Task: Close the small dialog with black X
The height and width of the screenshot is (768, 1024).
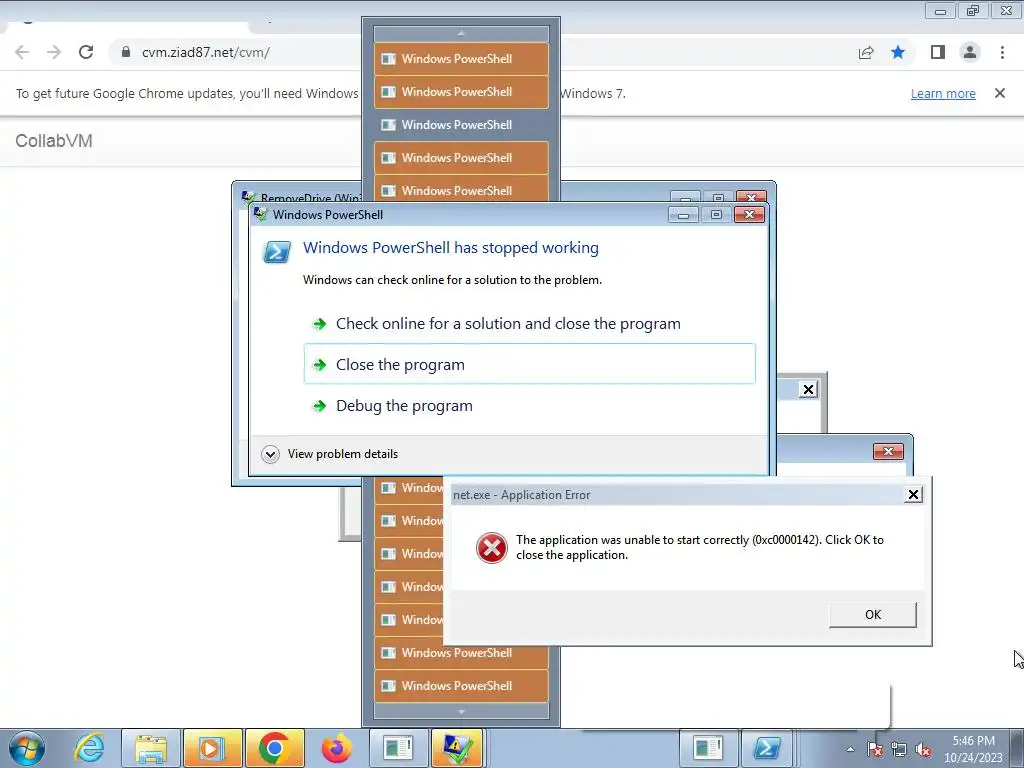Action: [808, 389]
